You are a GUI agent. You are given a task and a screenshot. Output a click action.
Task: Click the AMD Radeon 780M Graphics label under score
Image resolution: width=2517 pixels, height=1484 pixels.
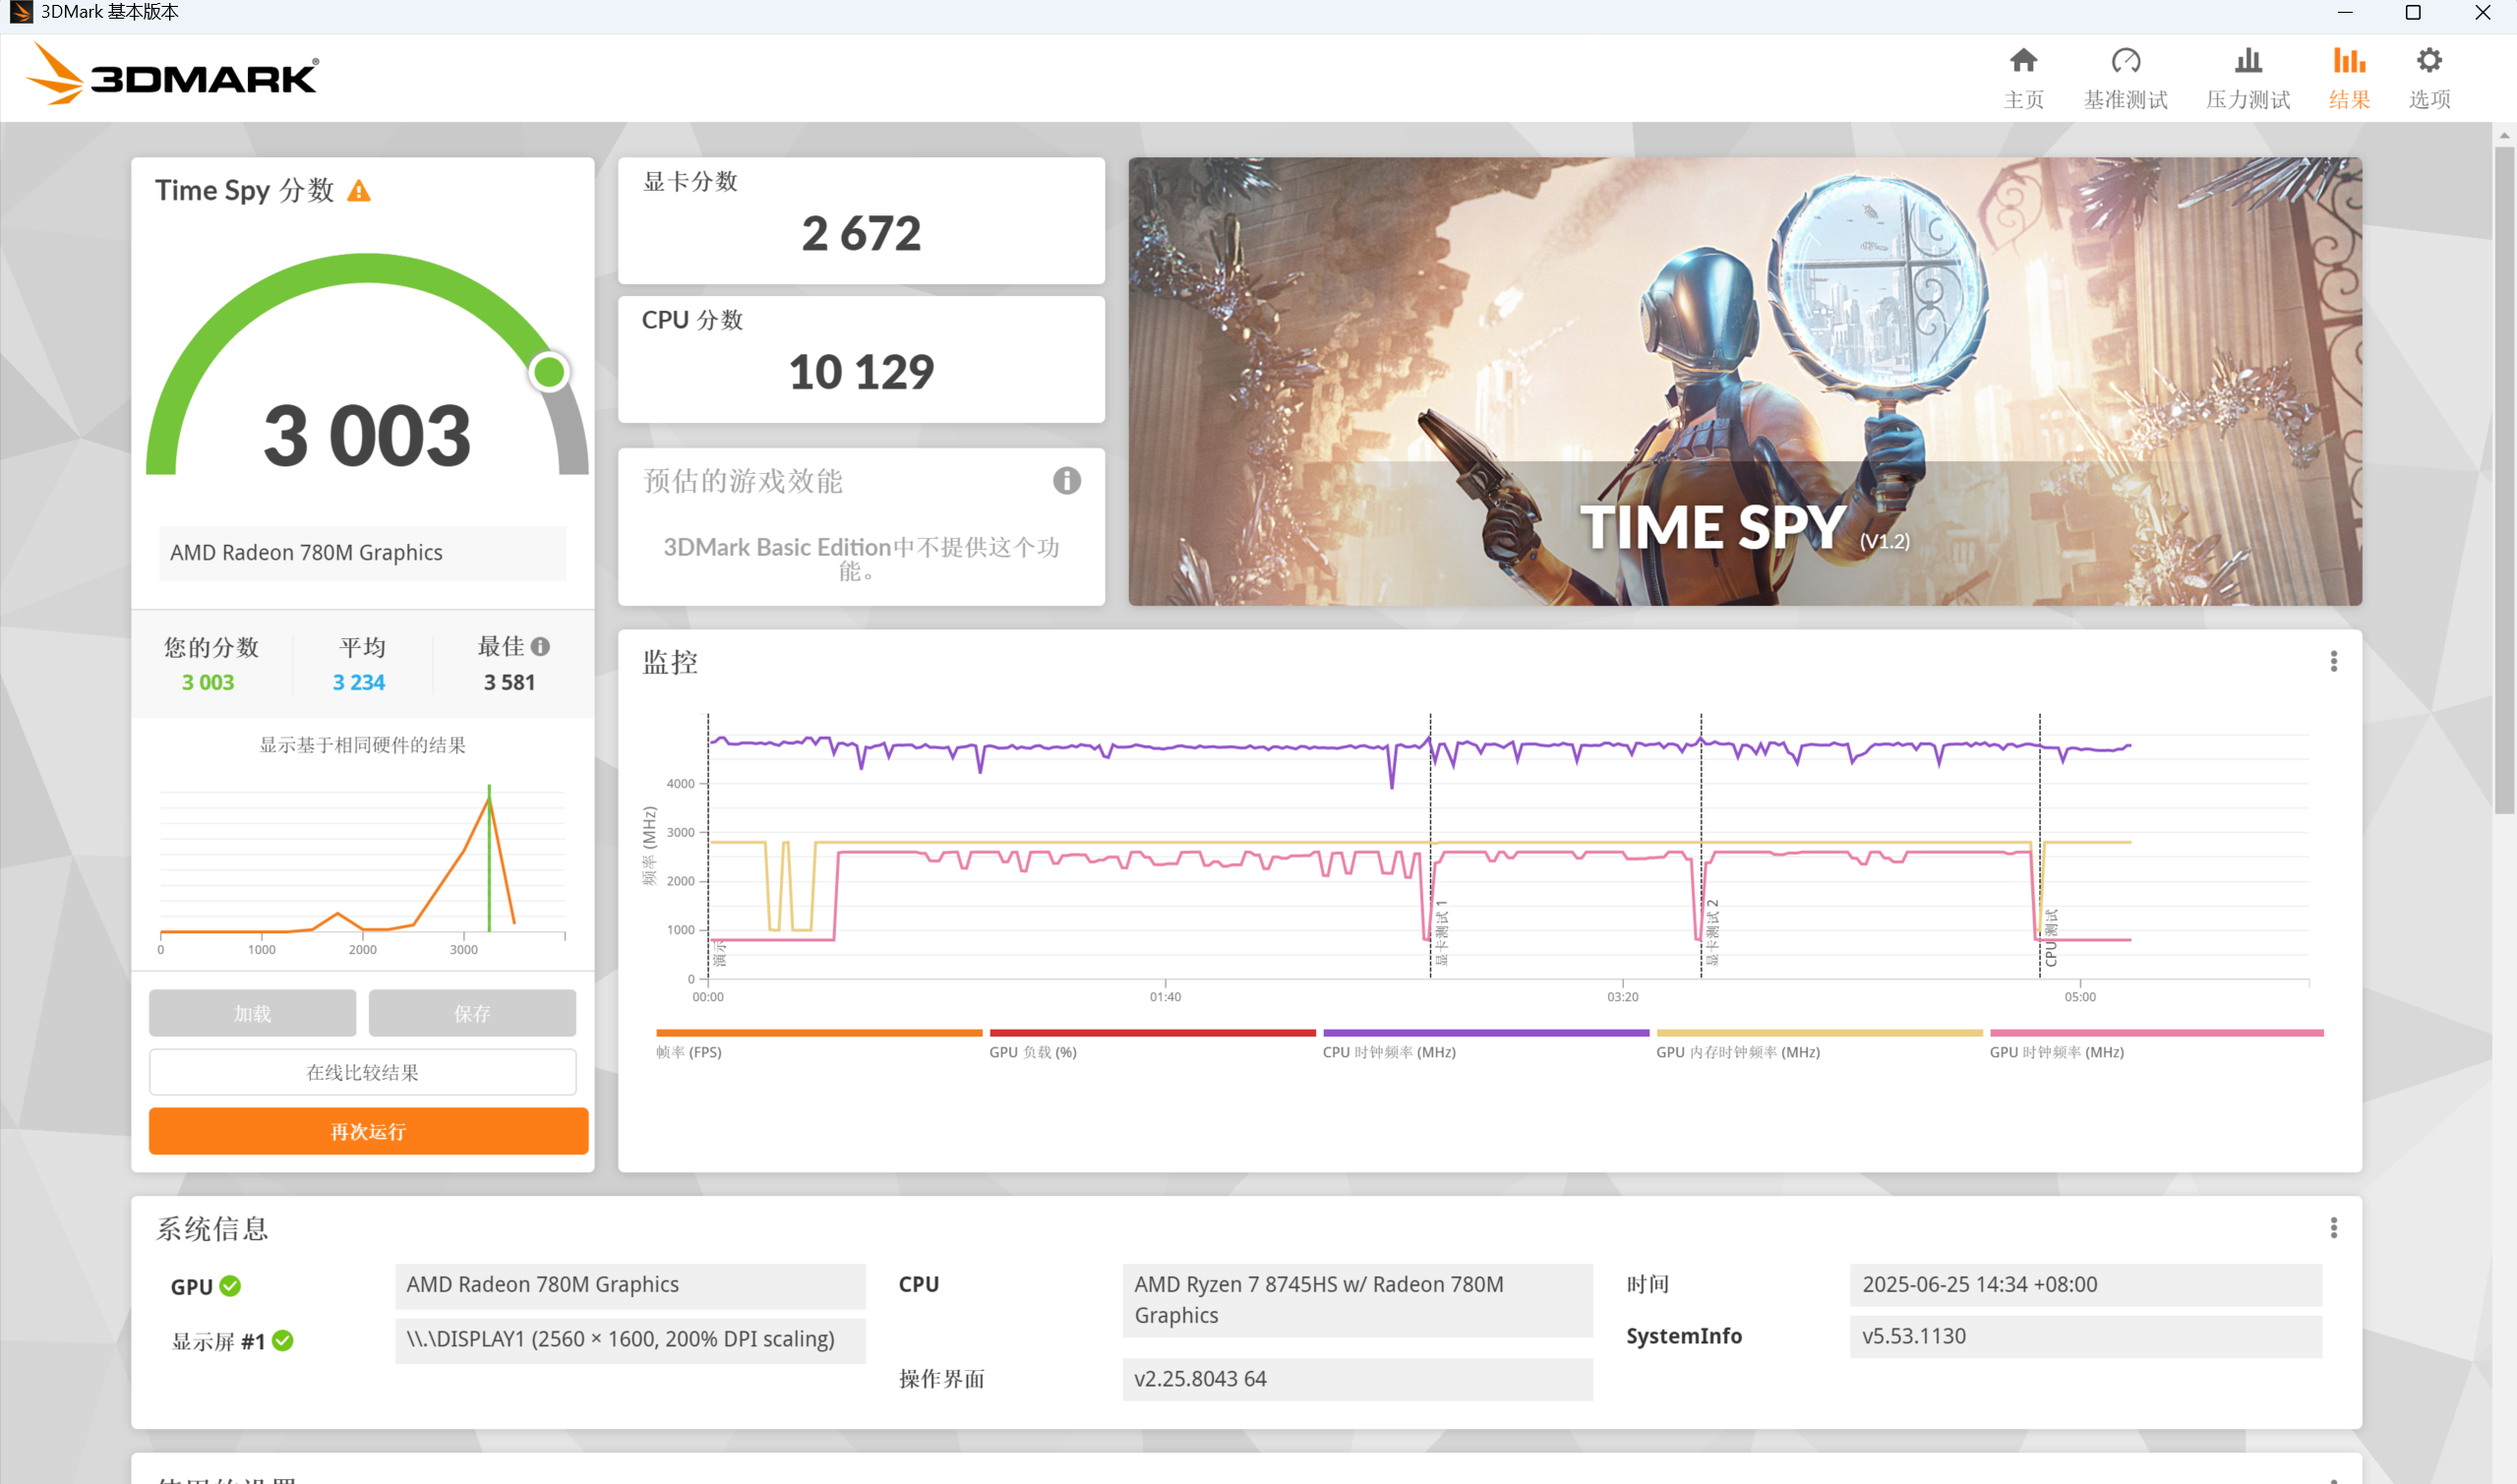pyautogui.click(x=362, y=553)
